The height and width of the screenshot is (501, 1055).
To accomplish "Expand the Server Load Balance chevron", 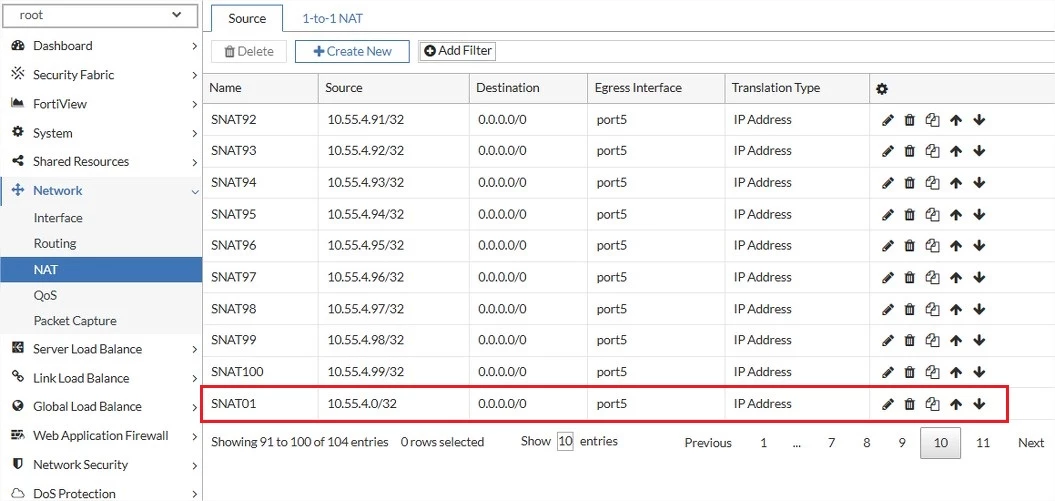I will [x=194, y=350].
